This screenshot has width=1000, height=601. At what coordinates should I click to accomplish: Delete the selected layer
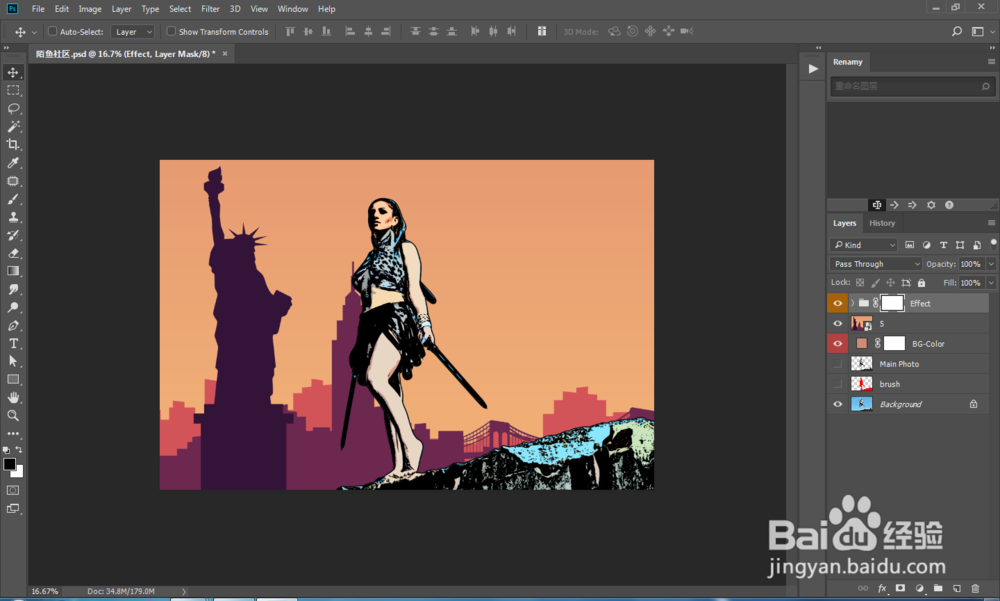click(975, 588)
